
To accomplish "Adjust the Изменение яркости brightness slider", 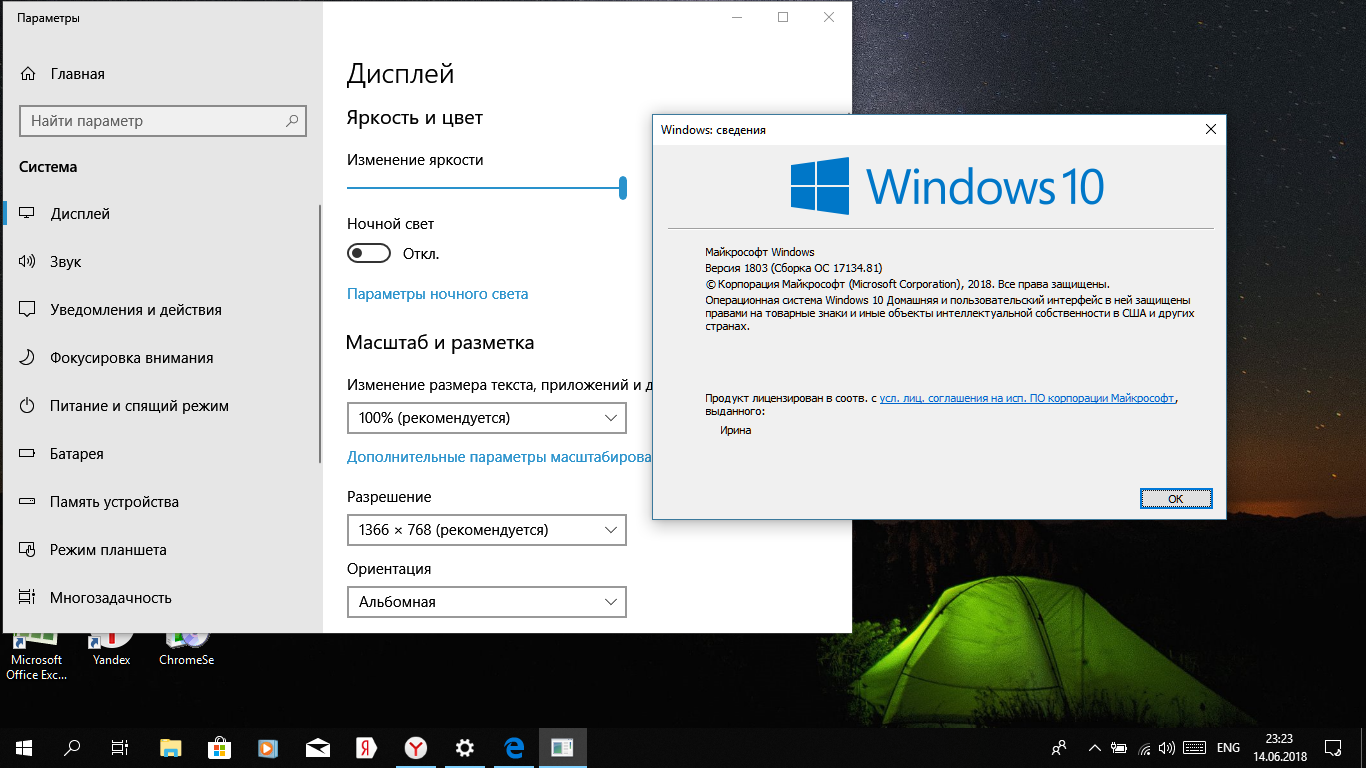I will 485,187.
